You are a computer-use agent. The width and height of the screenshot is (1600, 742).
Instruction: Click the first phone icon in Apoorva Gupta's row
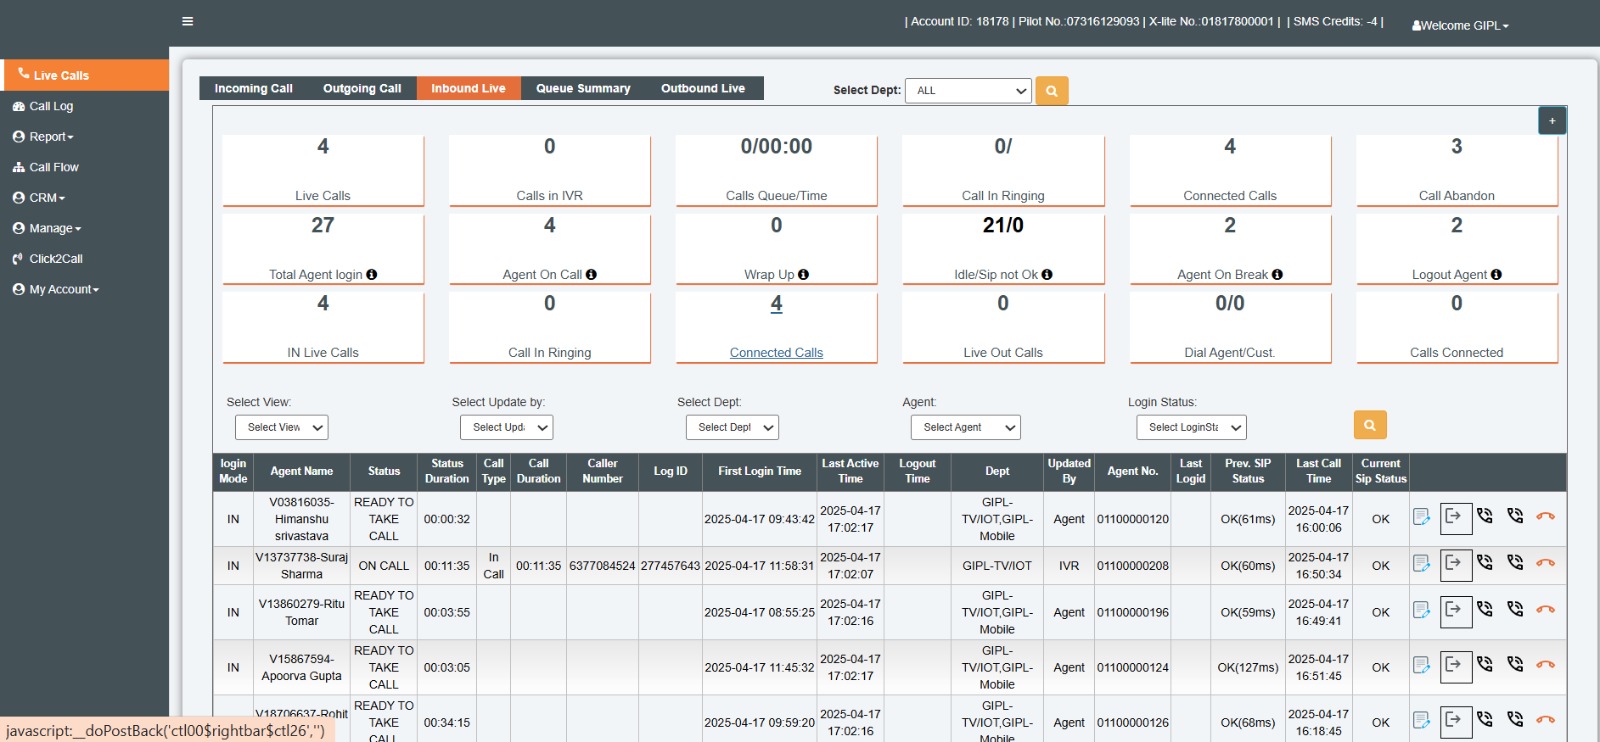1485,664
